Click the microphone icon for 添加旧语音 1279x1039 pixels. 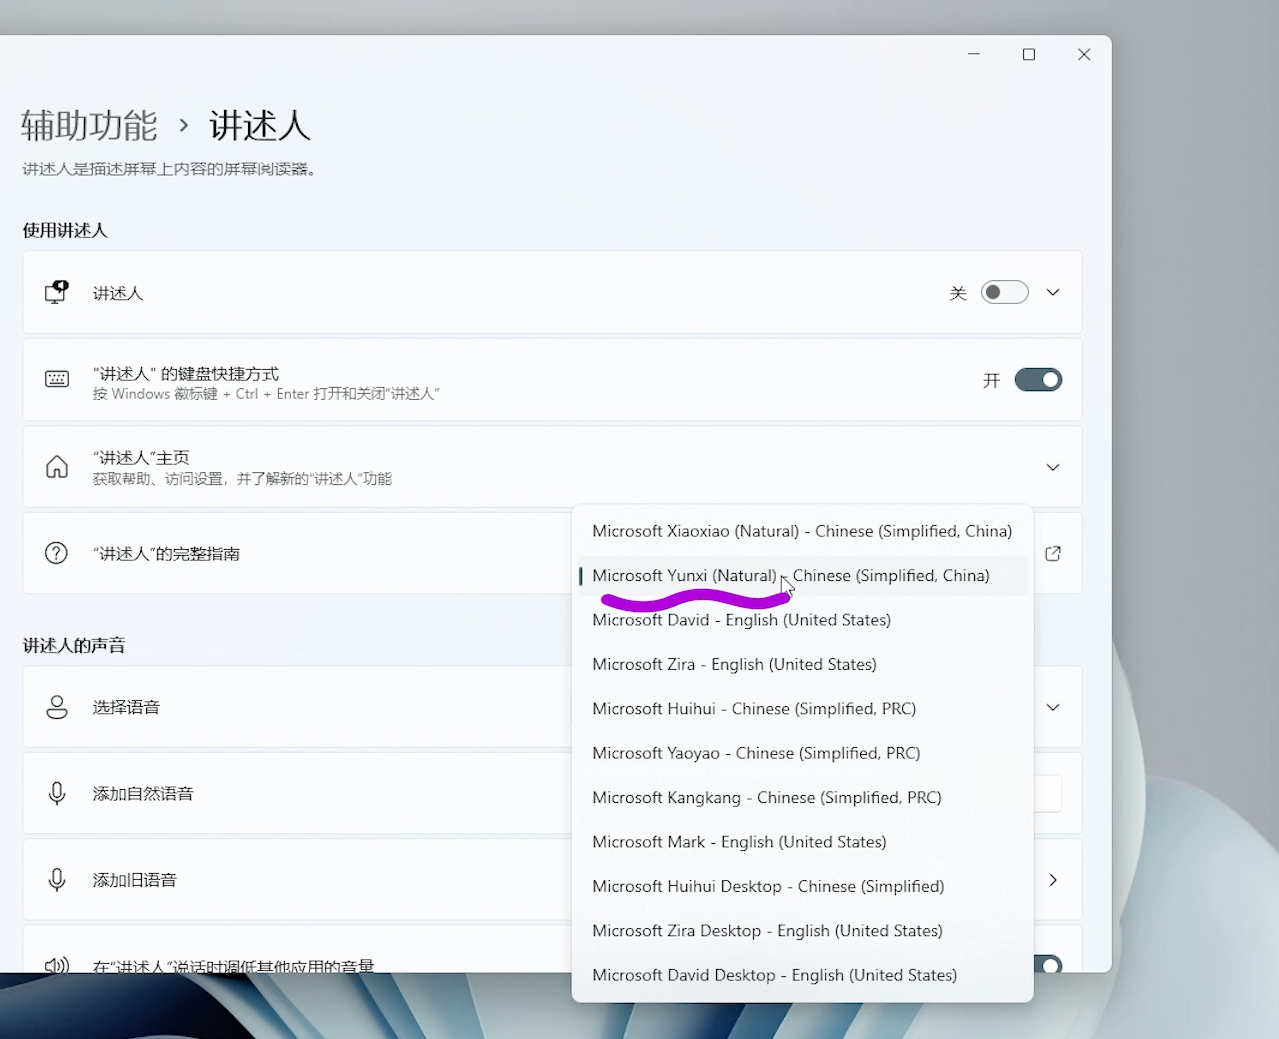coord(56,879)
